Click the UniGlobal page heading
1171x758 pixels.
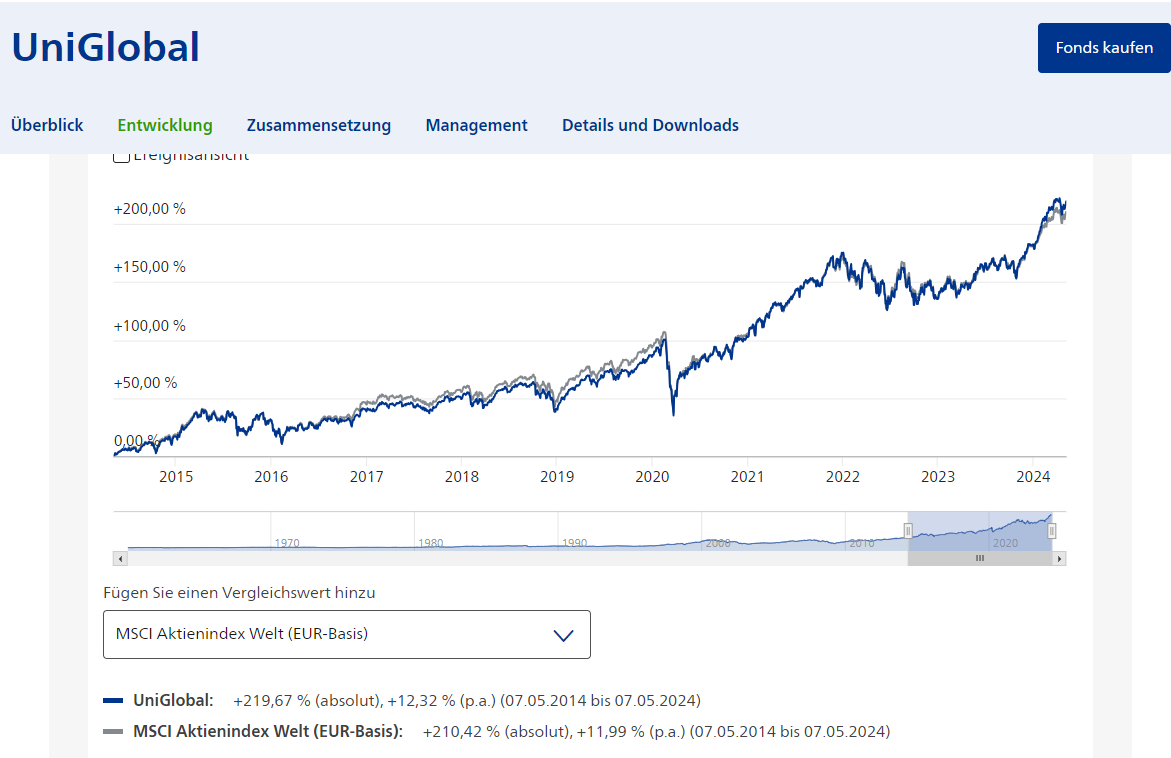tap(106, 47)
